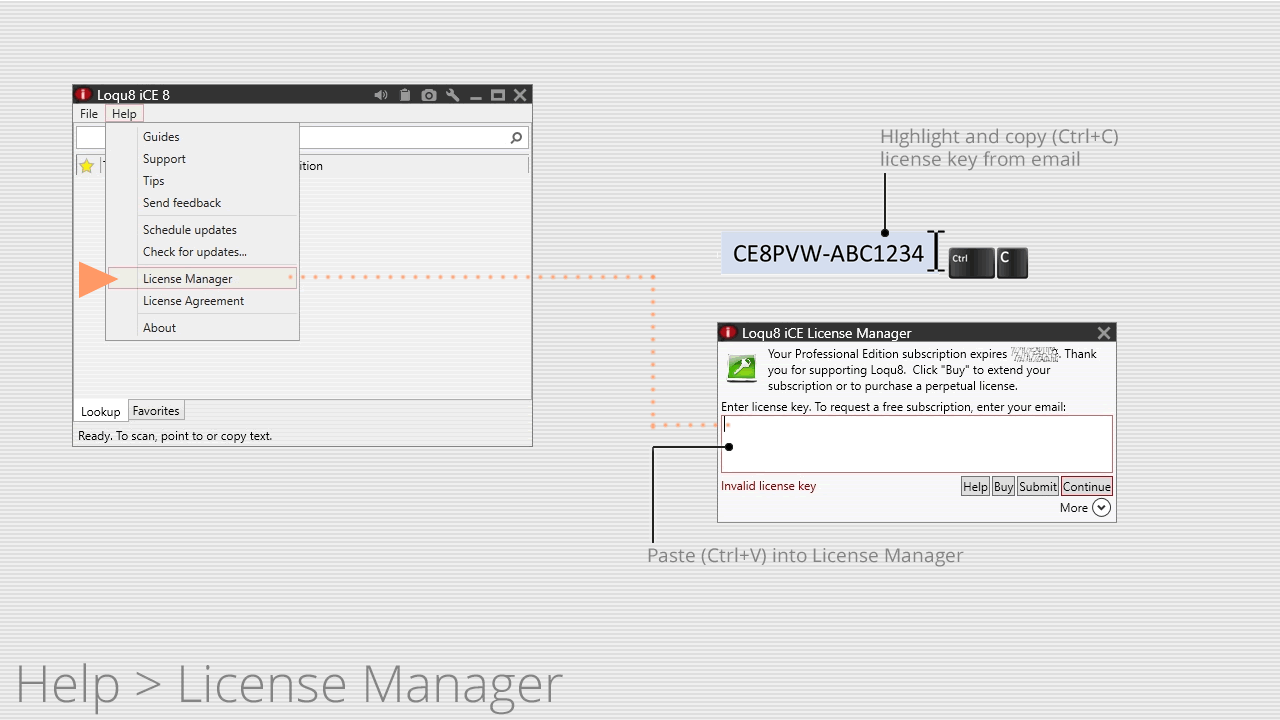This screenshot has width=1280, height=720.
Task: Open the File menu
Action: coord(88,113)
